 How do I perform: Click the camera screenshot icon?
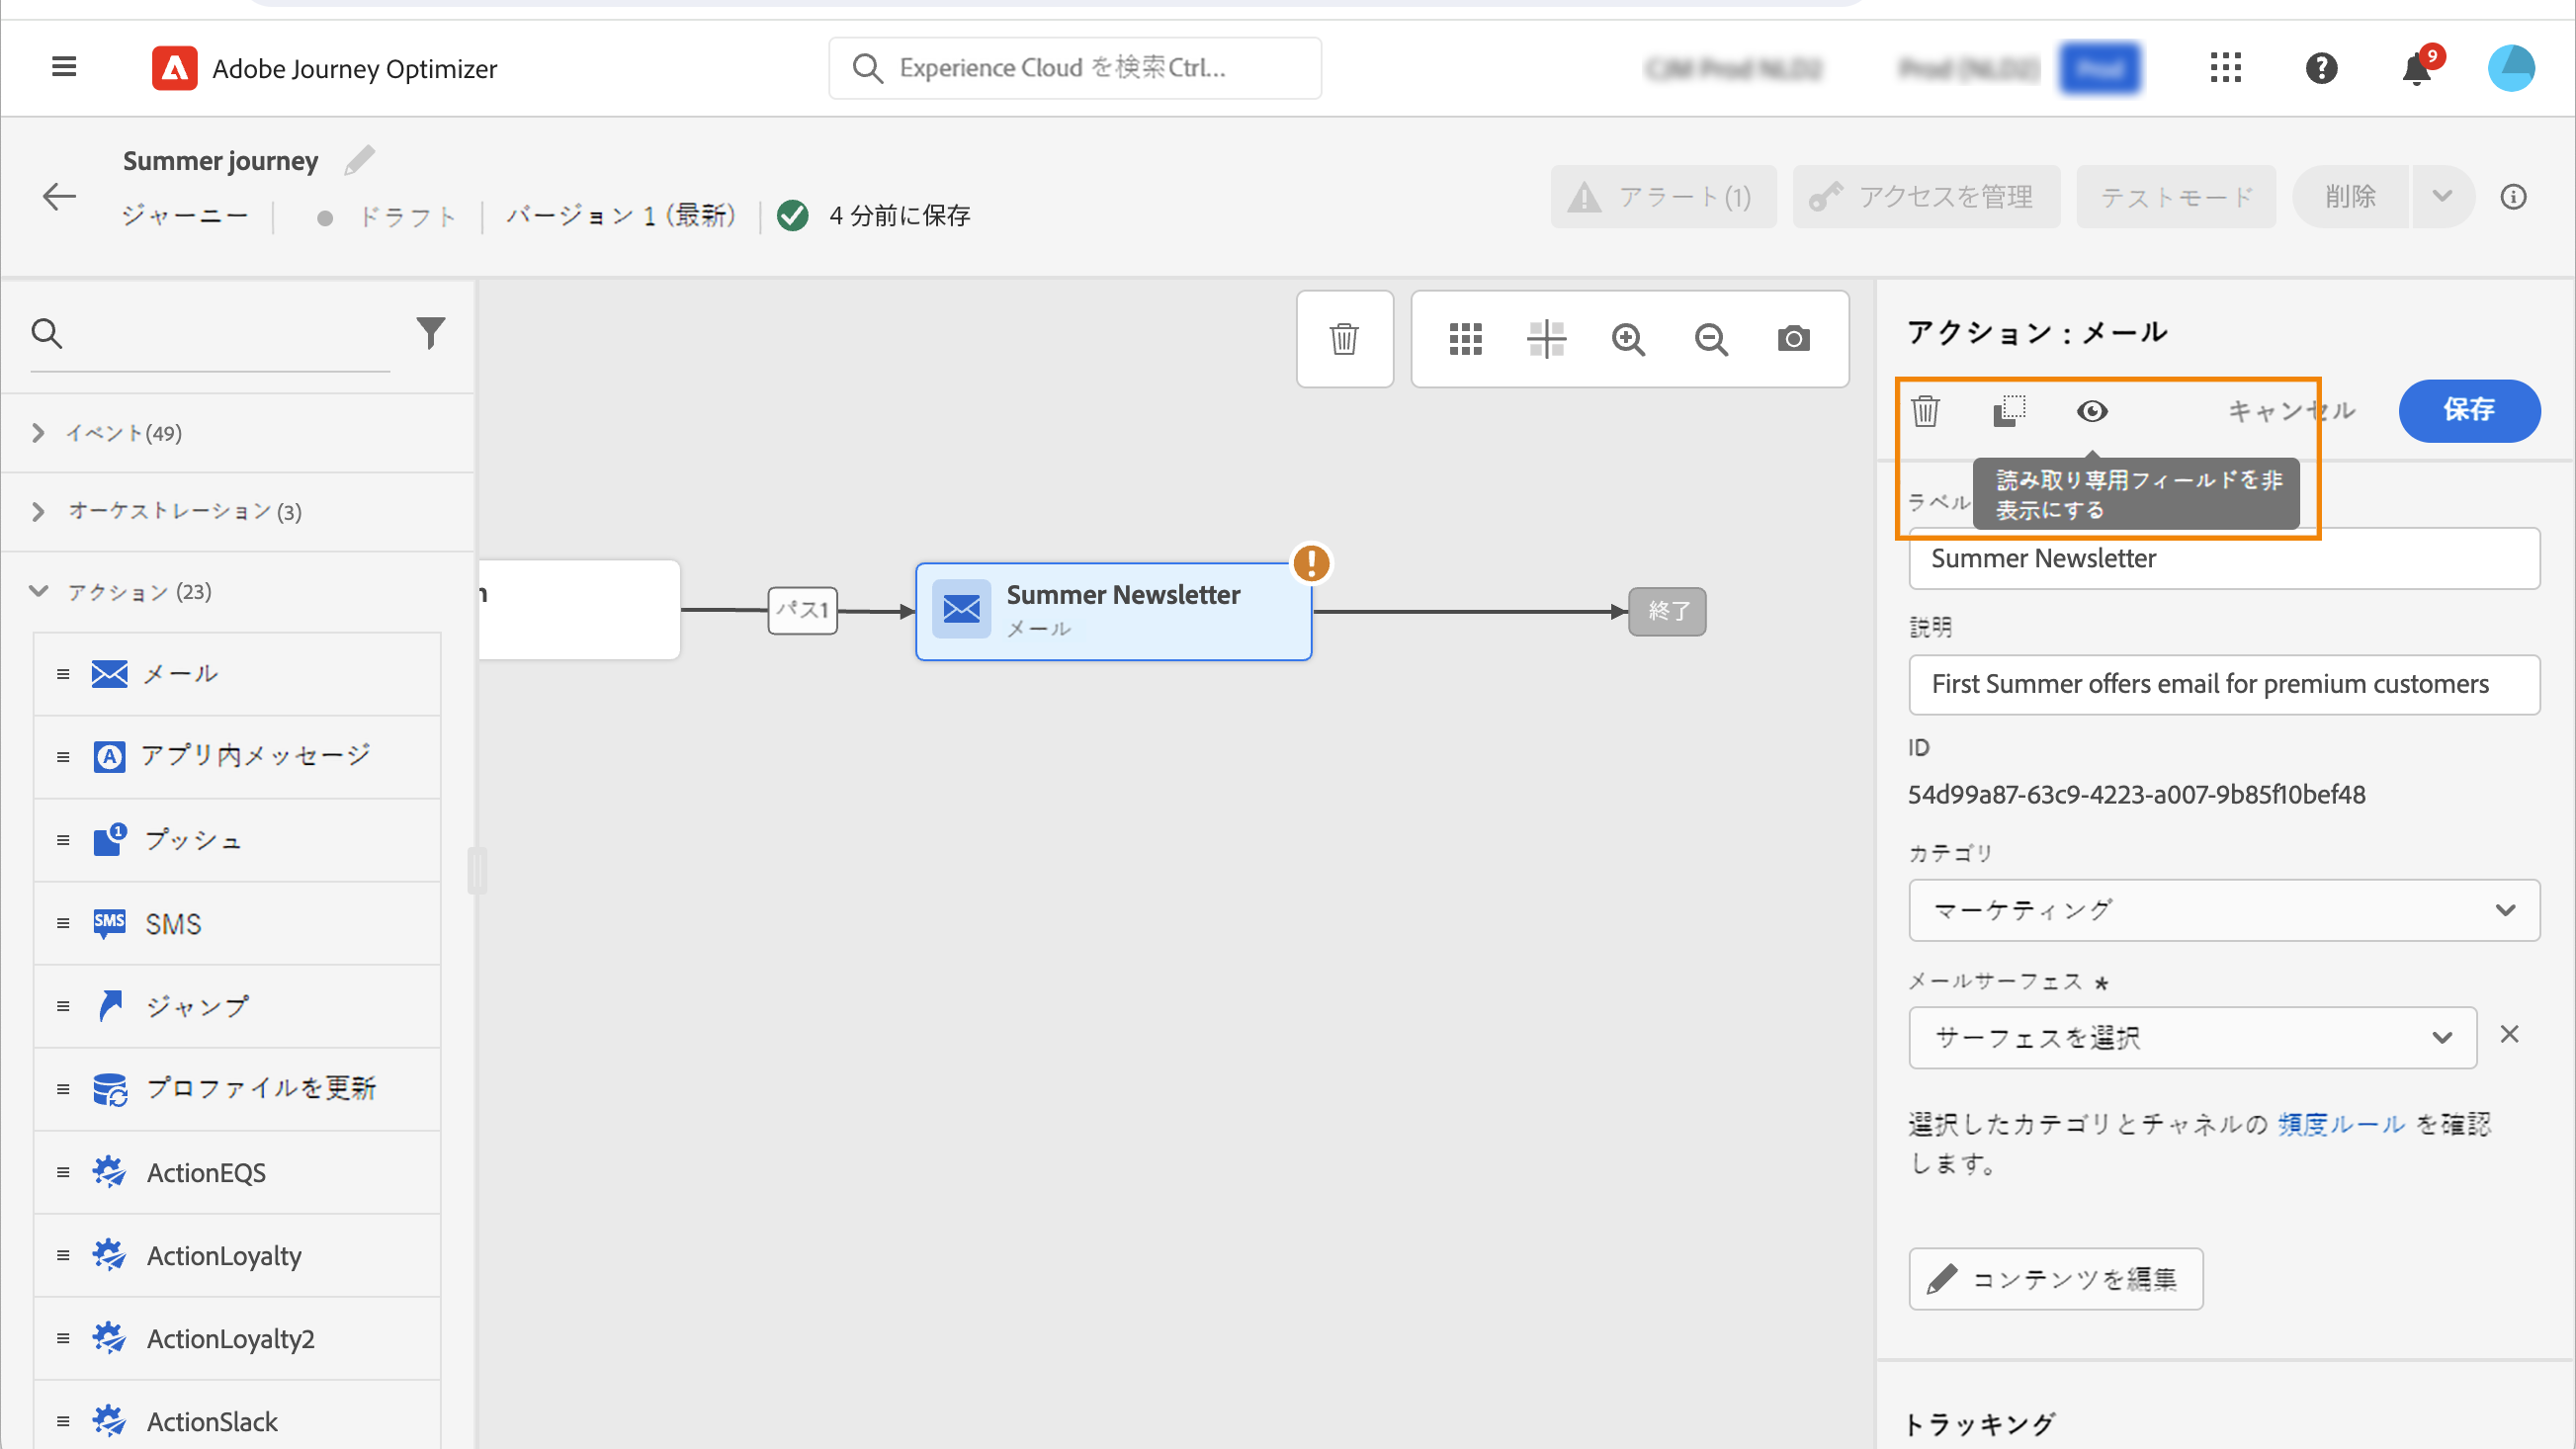1793,339
